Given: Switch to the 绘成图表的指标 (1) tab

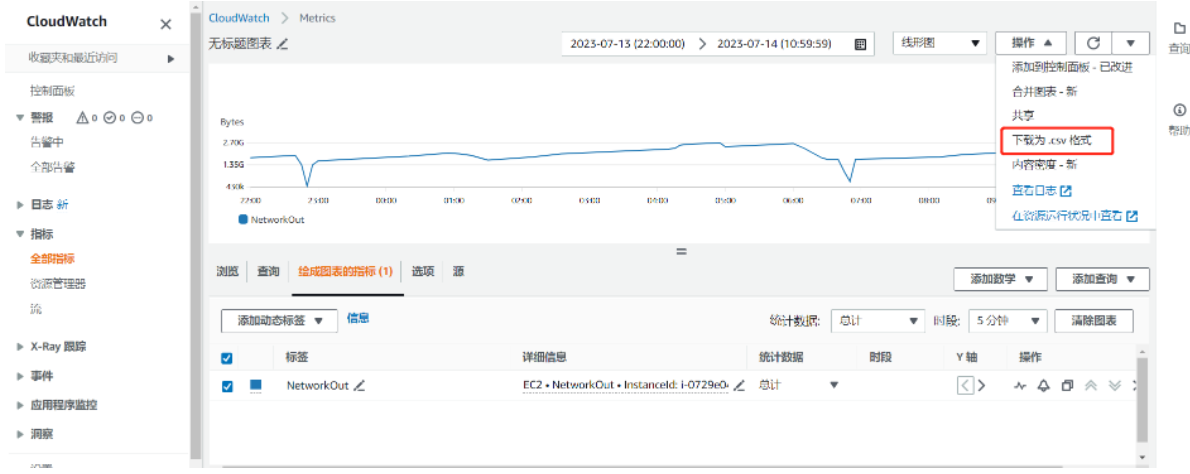Looking at the screenshot, I should pos(345,272).
